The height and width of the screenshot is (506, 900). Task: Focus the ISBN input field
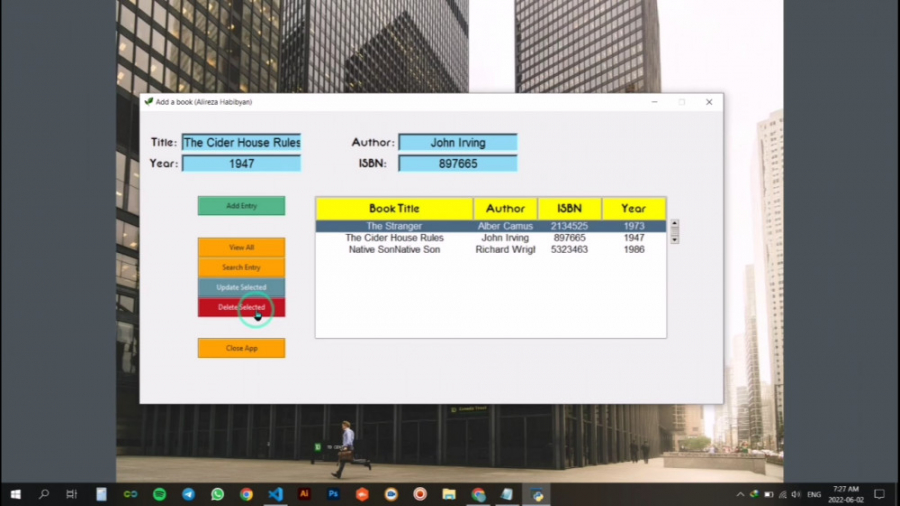coord(457,164)
